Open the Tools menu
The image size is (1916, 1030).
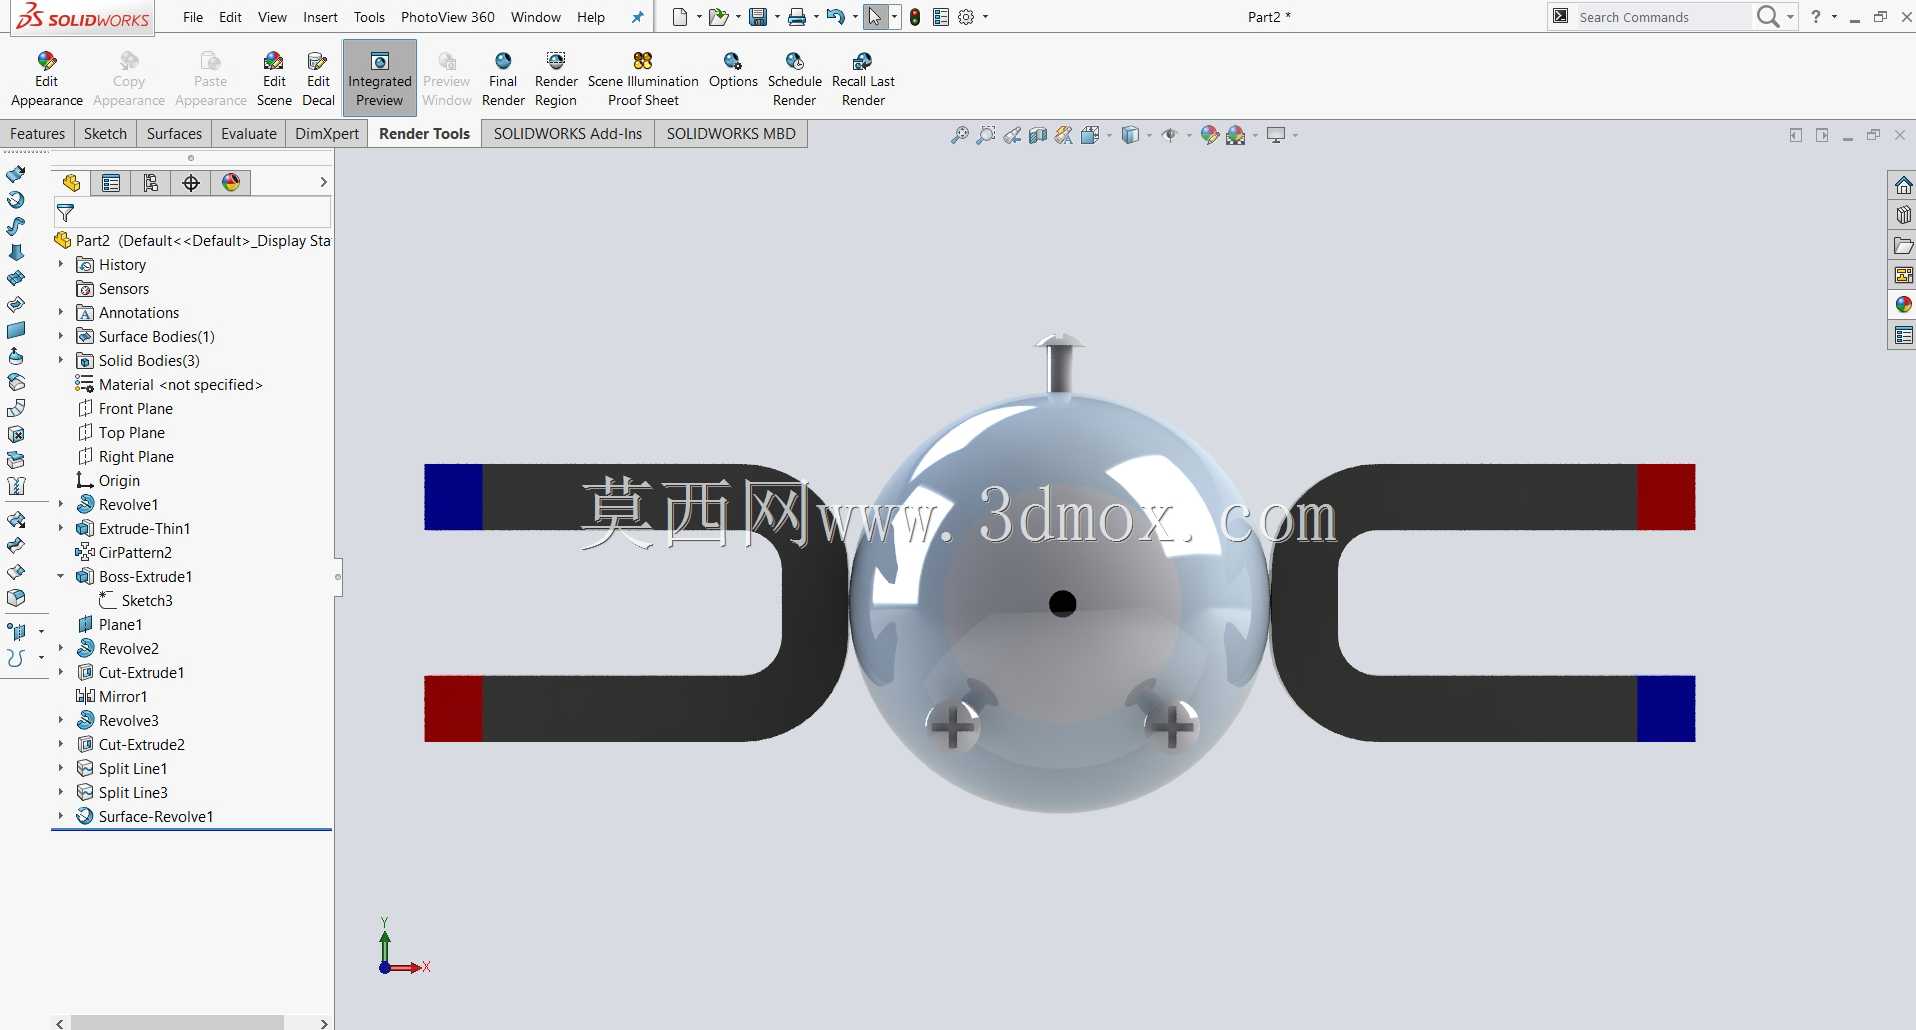369,17
